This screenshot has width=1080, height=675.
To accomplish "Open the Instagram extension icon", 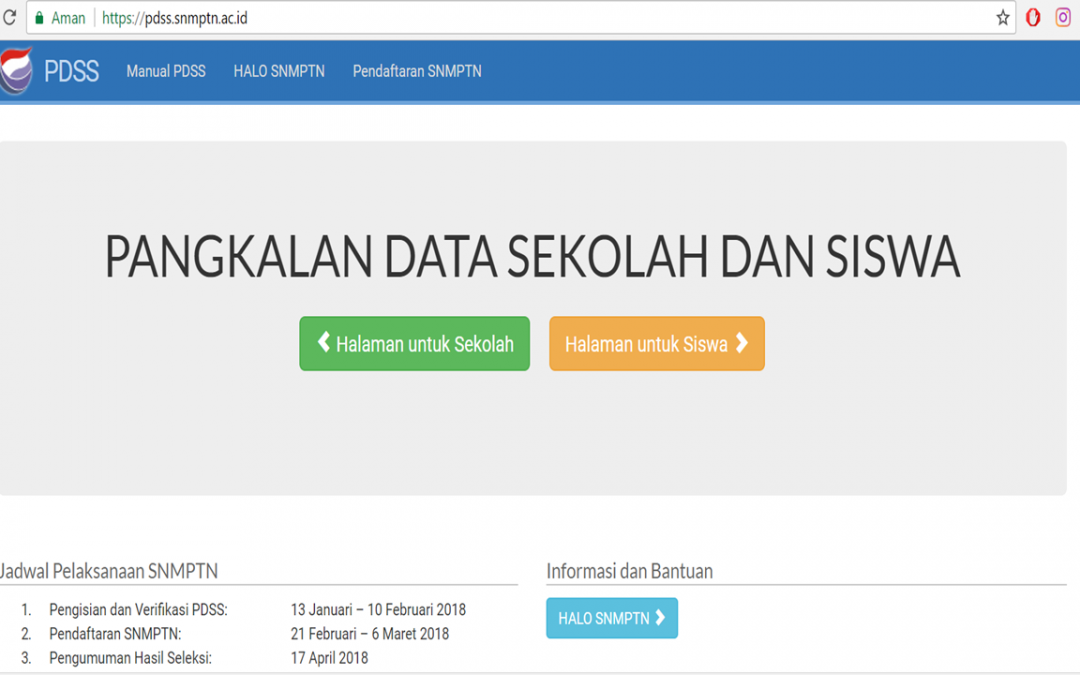I will coord(1062,17).
